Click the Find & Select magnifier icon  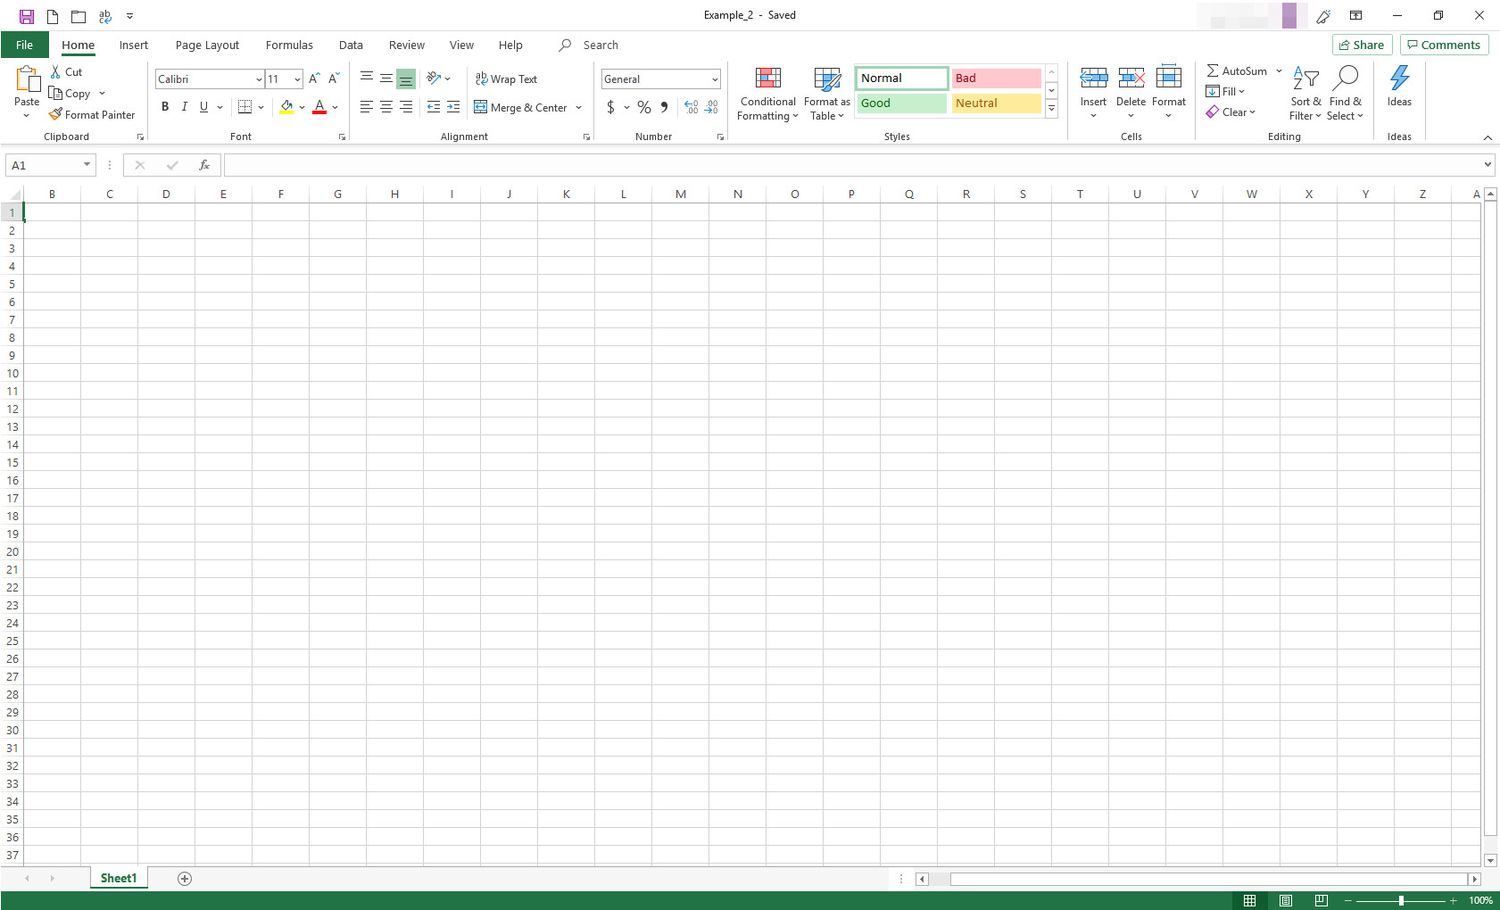[x=1346, y=79]
